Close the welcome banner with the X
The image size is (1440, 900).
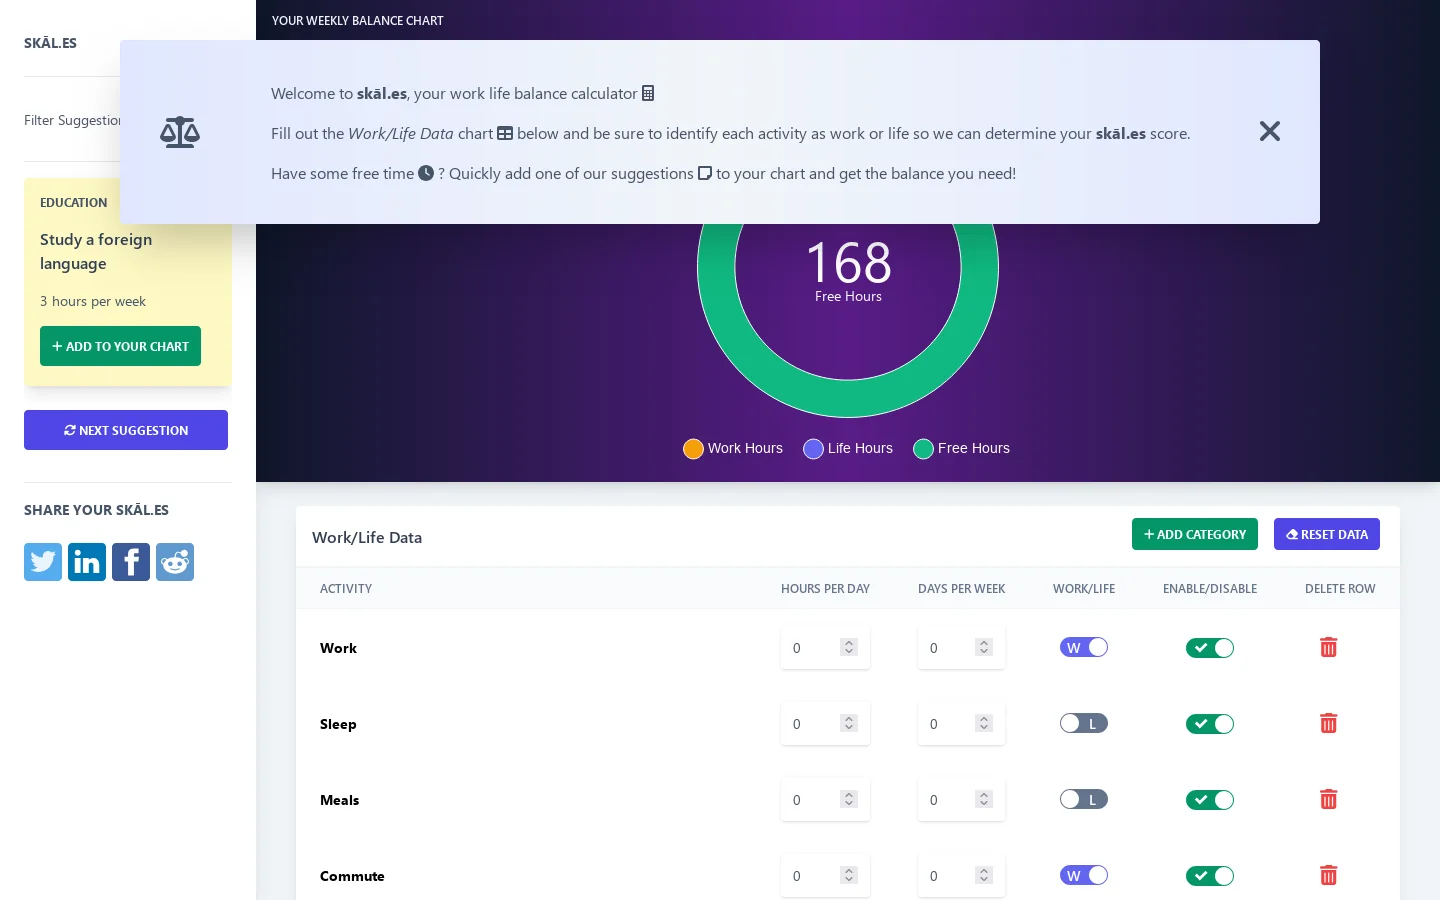(x=1270, y=131)
